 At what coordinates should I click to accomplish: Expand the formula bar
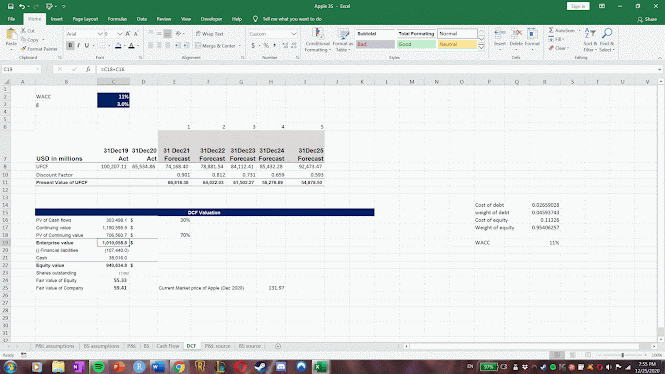[x=659, y=69]
